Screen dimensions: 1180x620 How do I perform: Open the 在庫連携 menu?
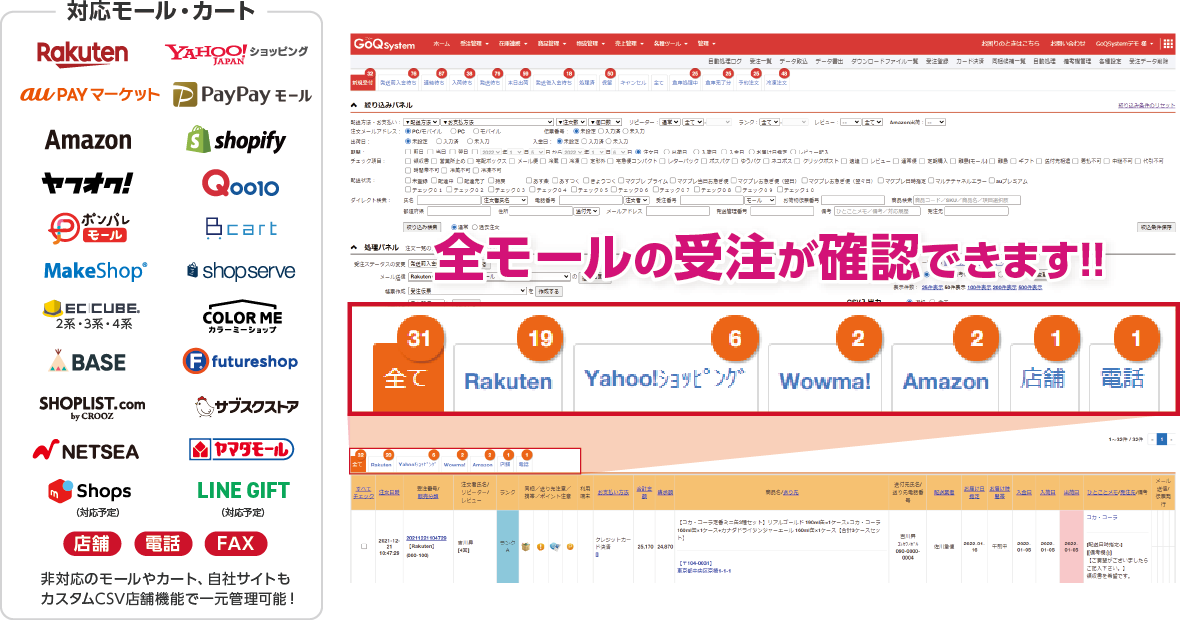coord(512,44)
